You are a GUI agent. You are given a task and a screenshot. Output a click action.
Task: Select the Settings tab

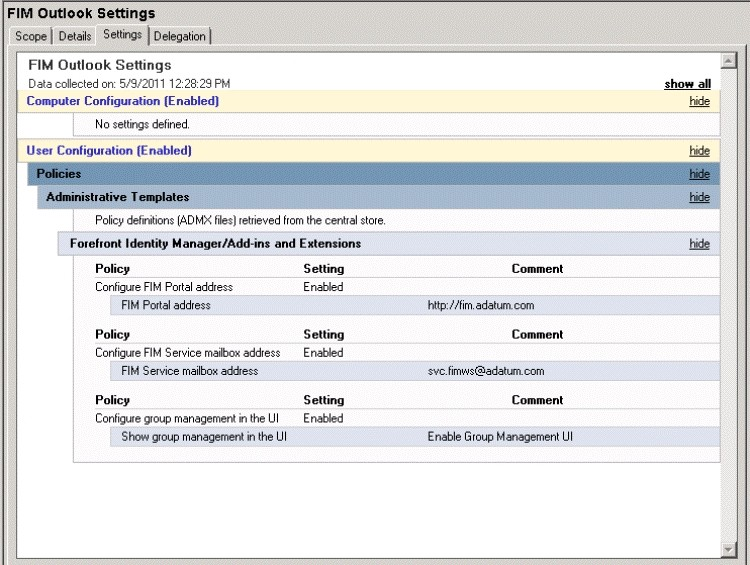(x=122, y=34)
